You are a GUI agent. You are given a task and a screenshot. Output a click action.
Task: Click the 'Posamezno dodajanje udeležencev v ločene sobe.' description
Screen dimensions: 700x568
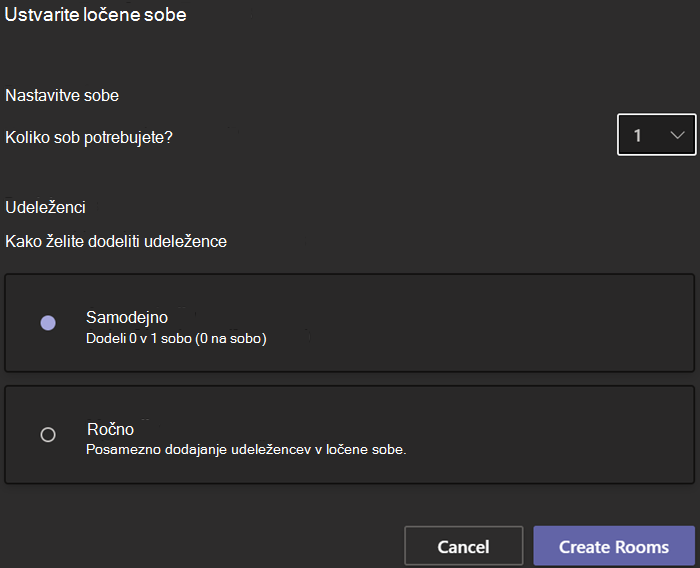246,450
